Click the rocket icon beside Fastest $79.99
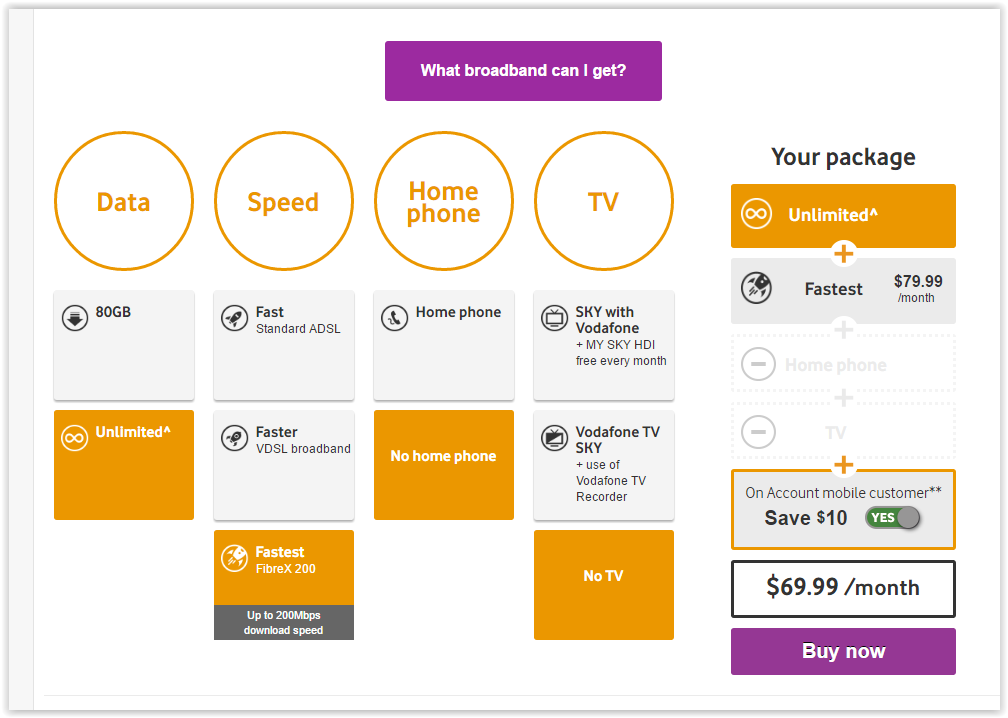Screen dimensions: 1008x718 pyautogui.click(x=757, y=288)
